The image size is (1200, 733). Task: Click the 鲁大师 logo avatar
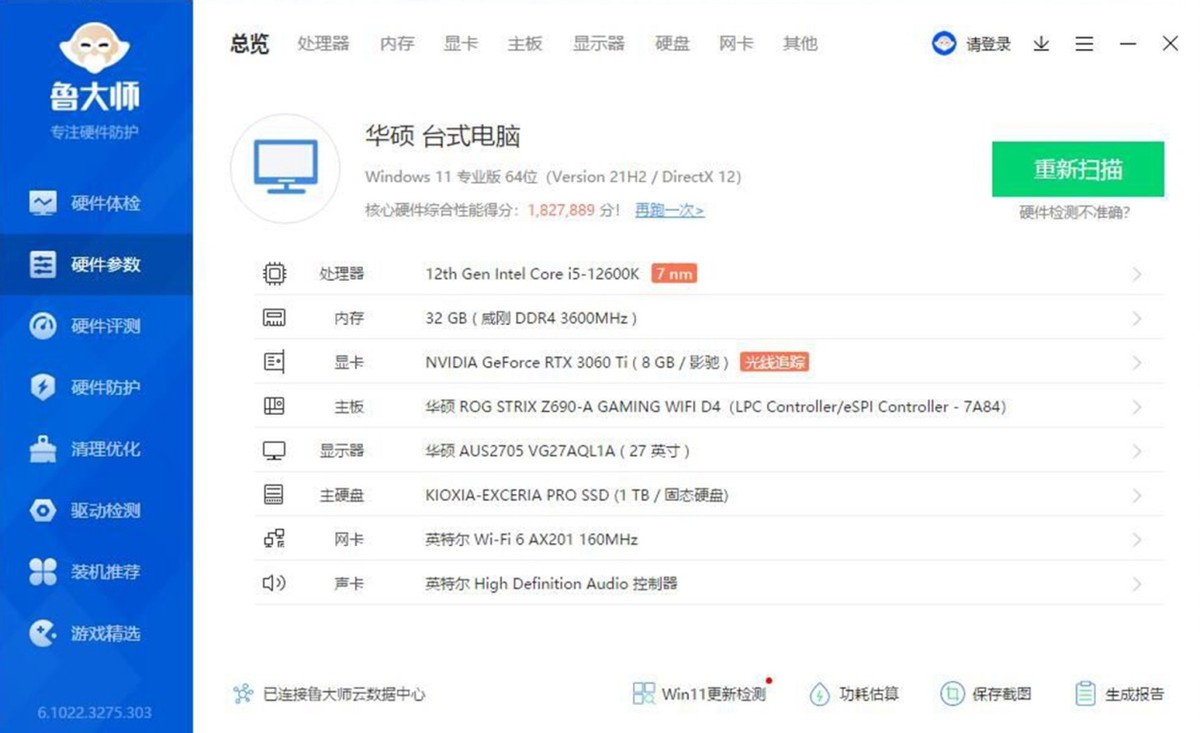point(95,45)
